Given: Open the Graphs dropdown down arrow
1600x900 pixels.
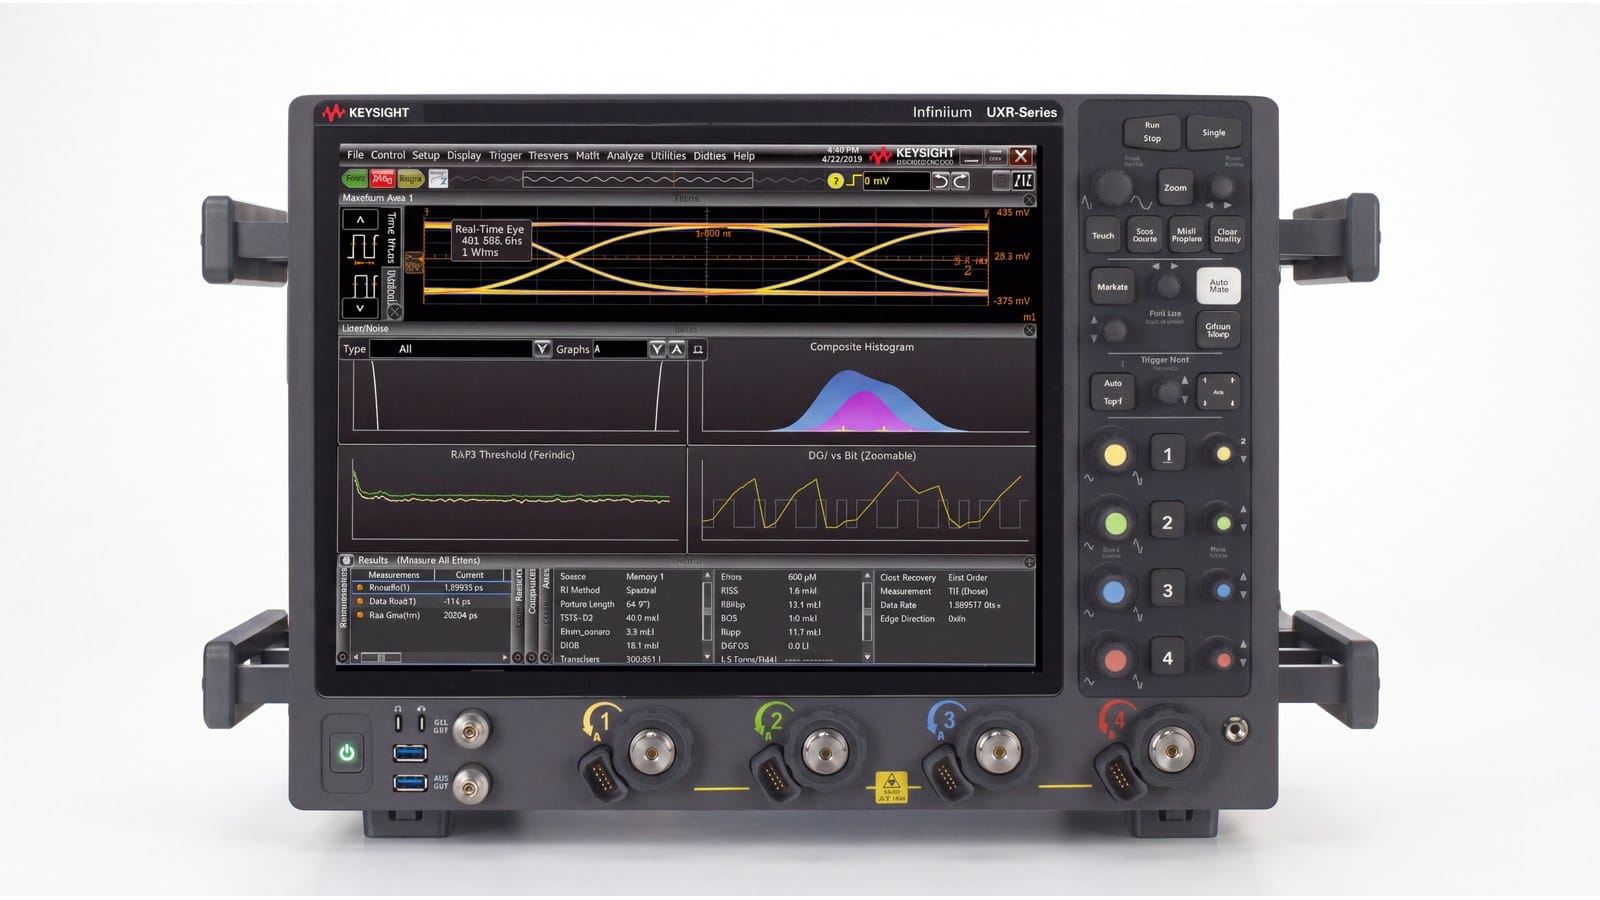Looking at the screenshot, I should click(x=657, y=349).
